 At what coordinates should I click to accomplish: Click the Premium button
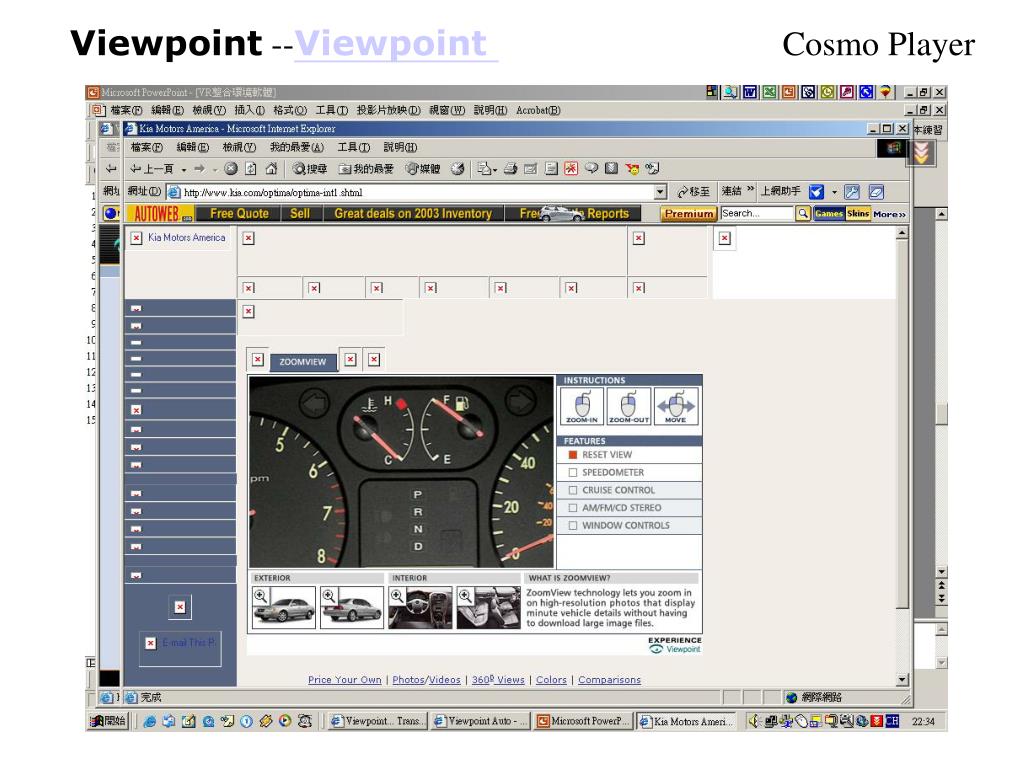(689, 214)
